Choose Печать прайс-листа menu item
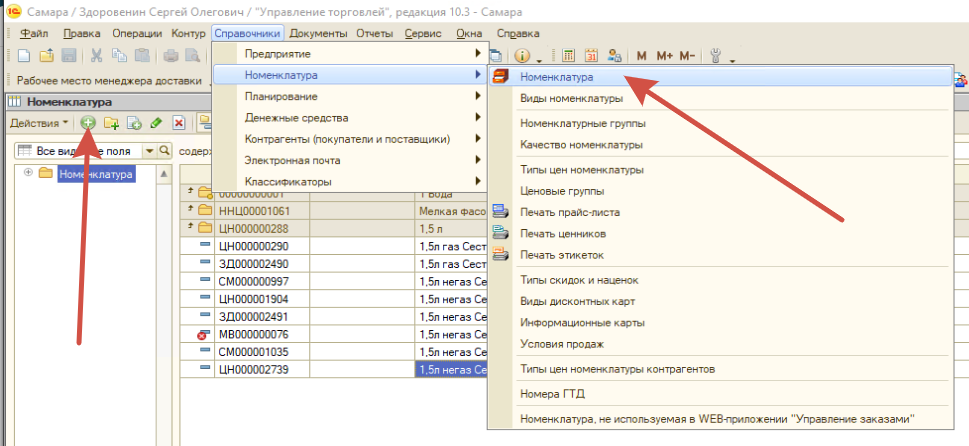969x446 pixels. click(570, 212)
